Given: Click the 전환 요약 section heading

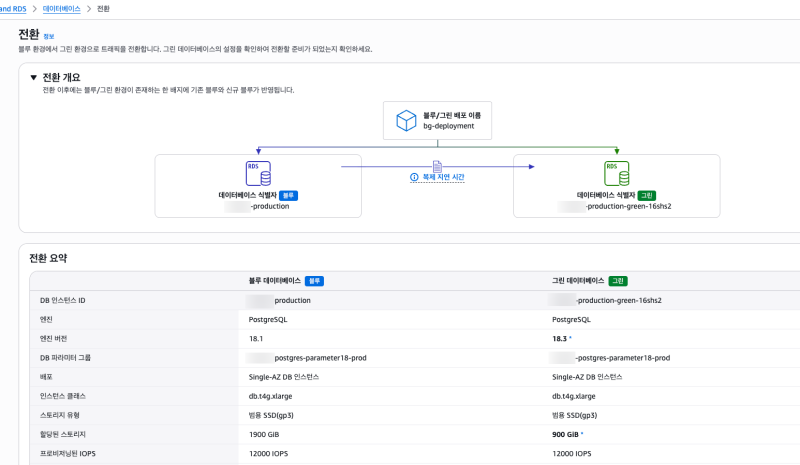Looking at the screenshot, I should point(48,258).
